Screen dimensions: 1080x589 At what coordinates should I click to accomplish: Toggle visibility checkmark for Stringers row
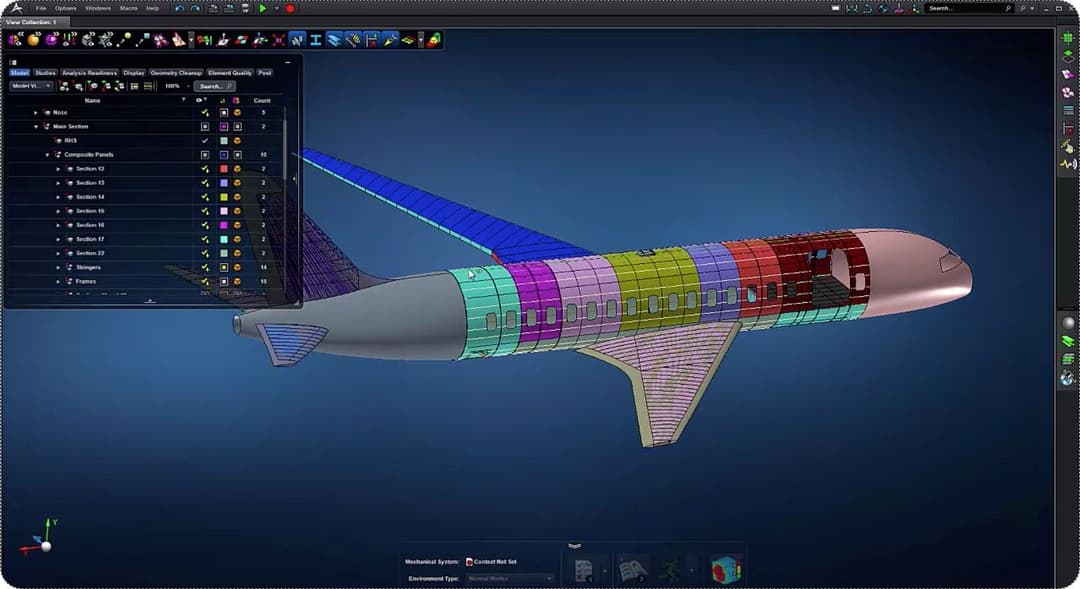pyautogui.click(x=205, y=268)
